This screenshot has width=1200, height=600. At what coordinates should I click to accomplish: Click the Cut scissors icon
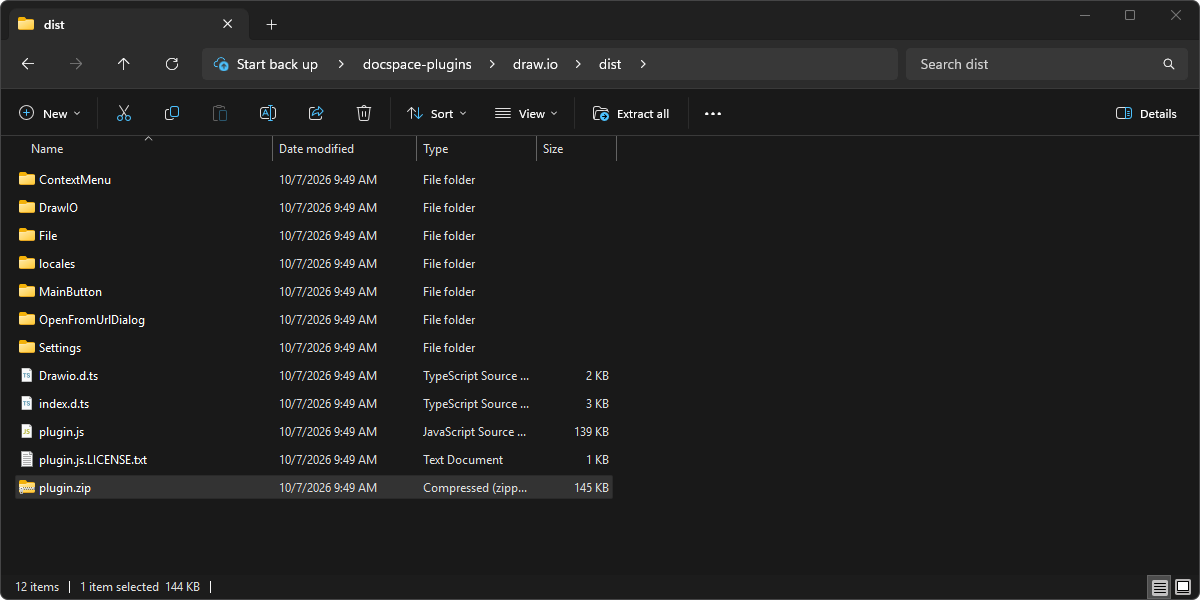[124, 113]
